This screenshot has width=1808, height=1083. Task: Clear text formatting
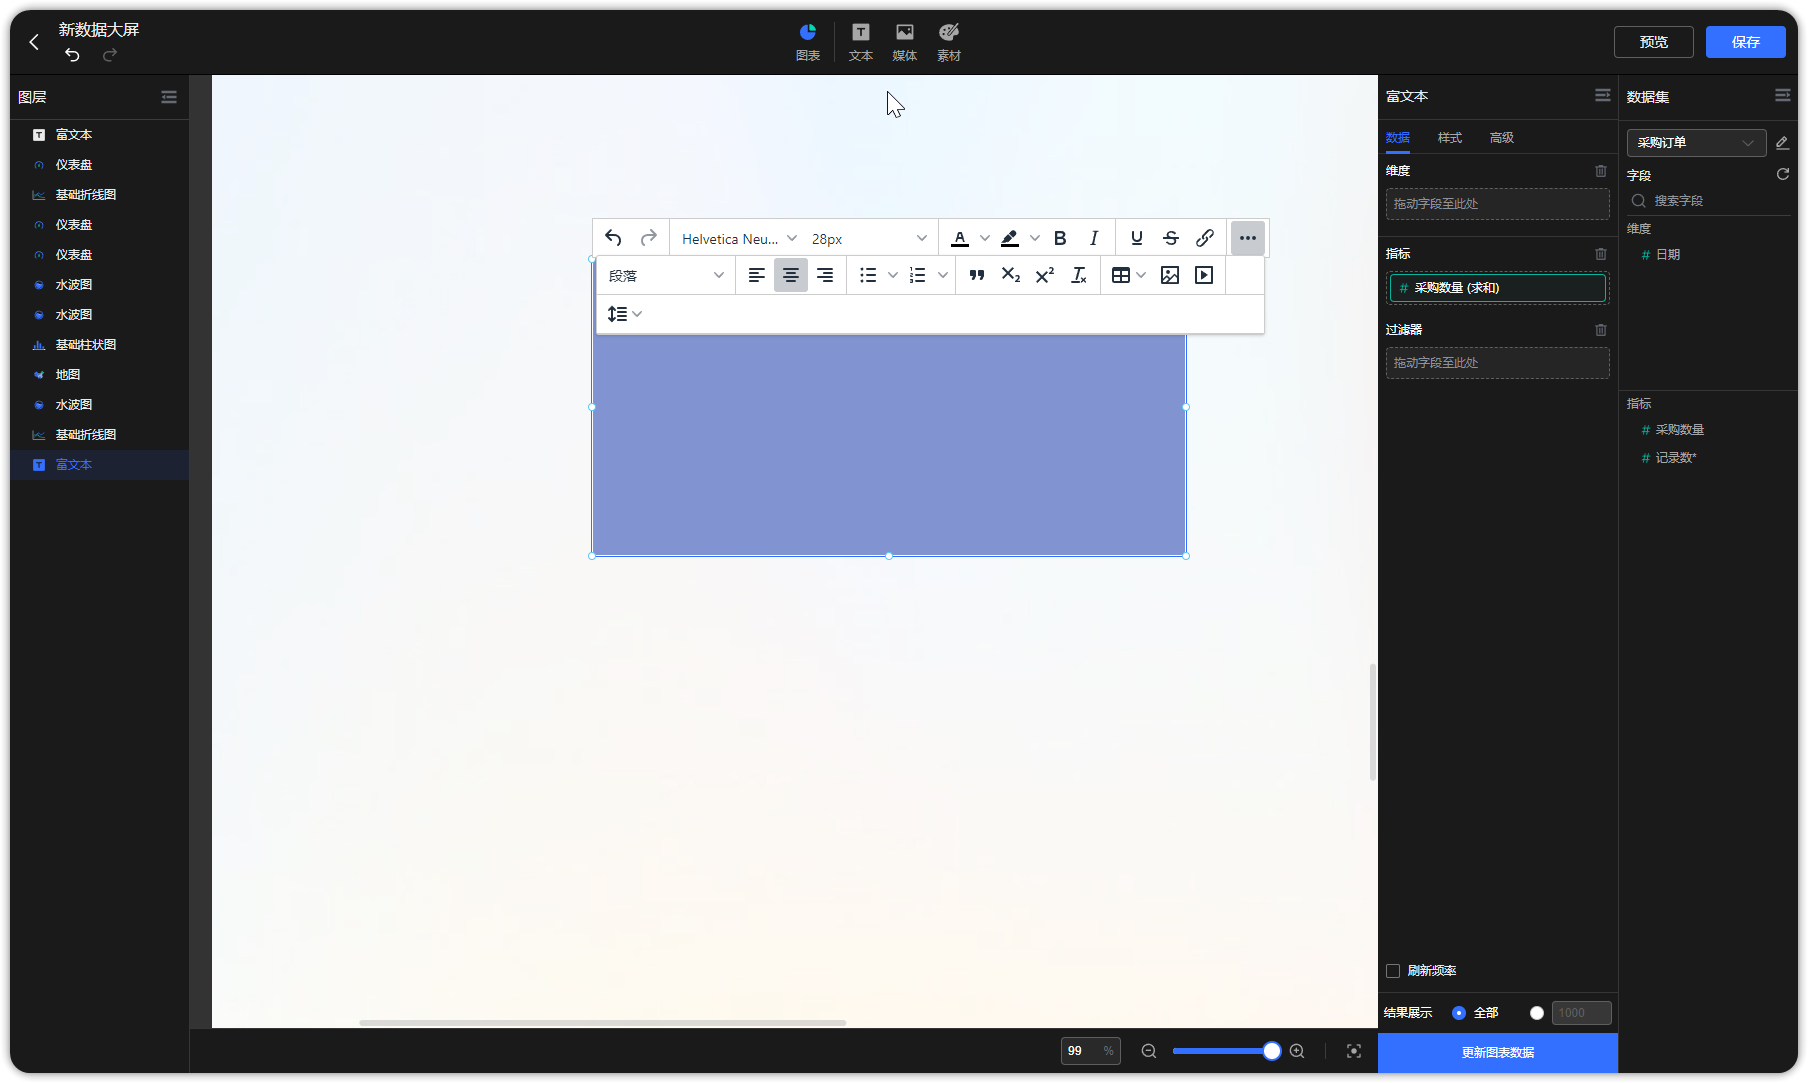pos(1079,275)
